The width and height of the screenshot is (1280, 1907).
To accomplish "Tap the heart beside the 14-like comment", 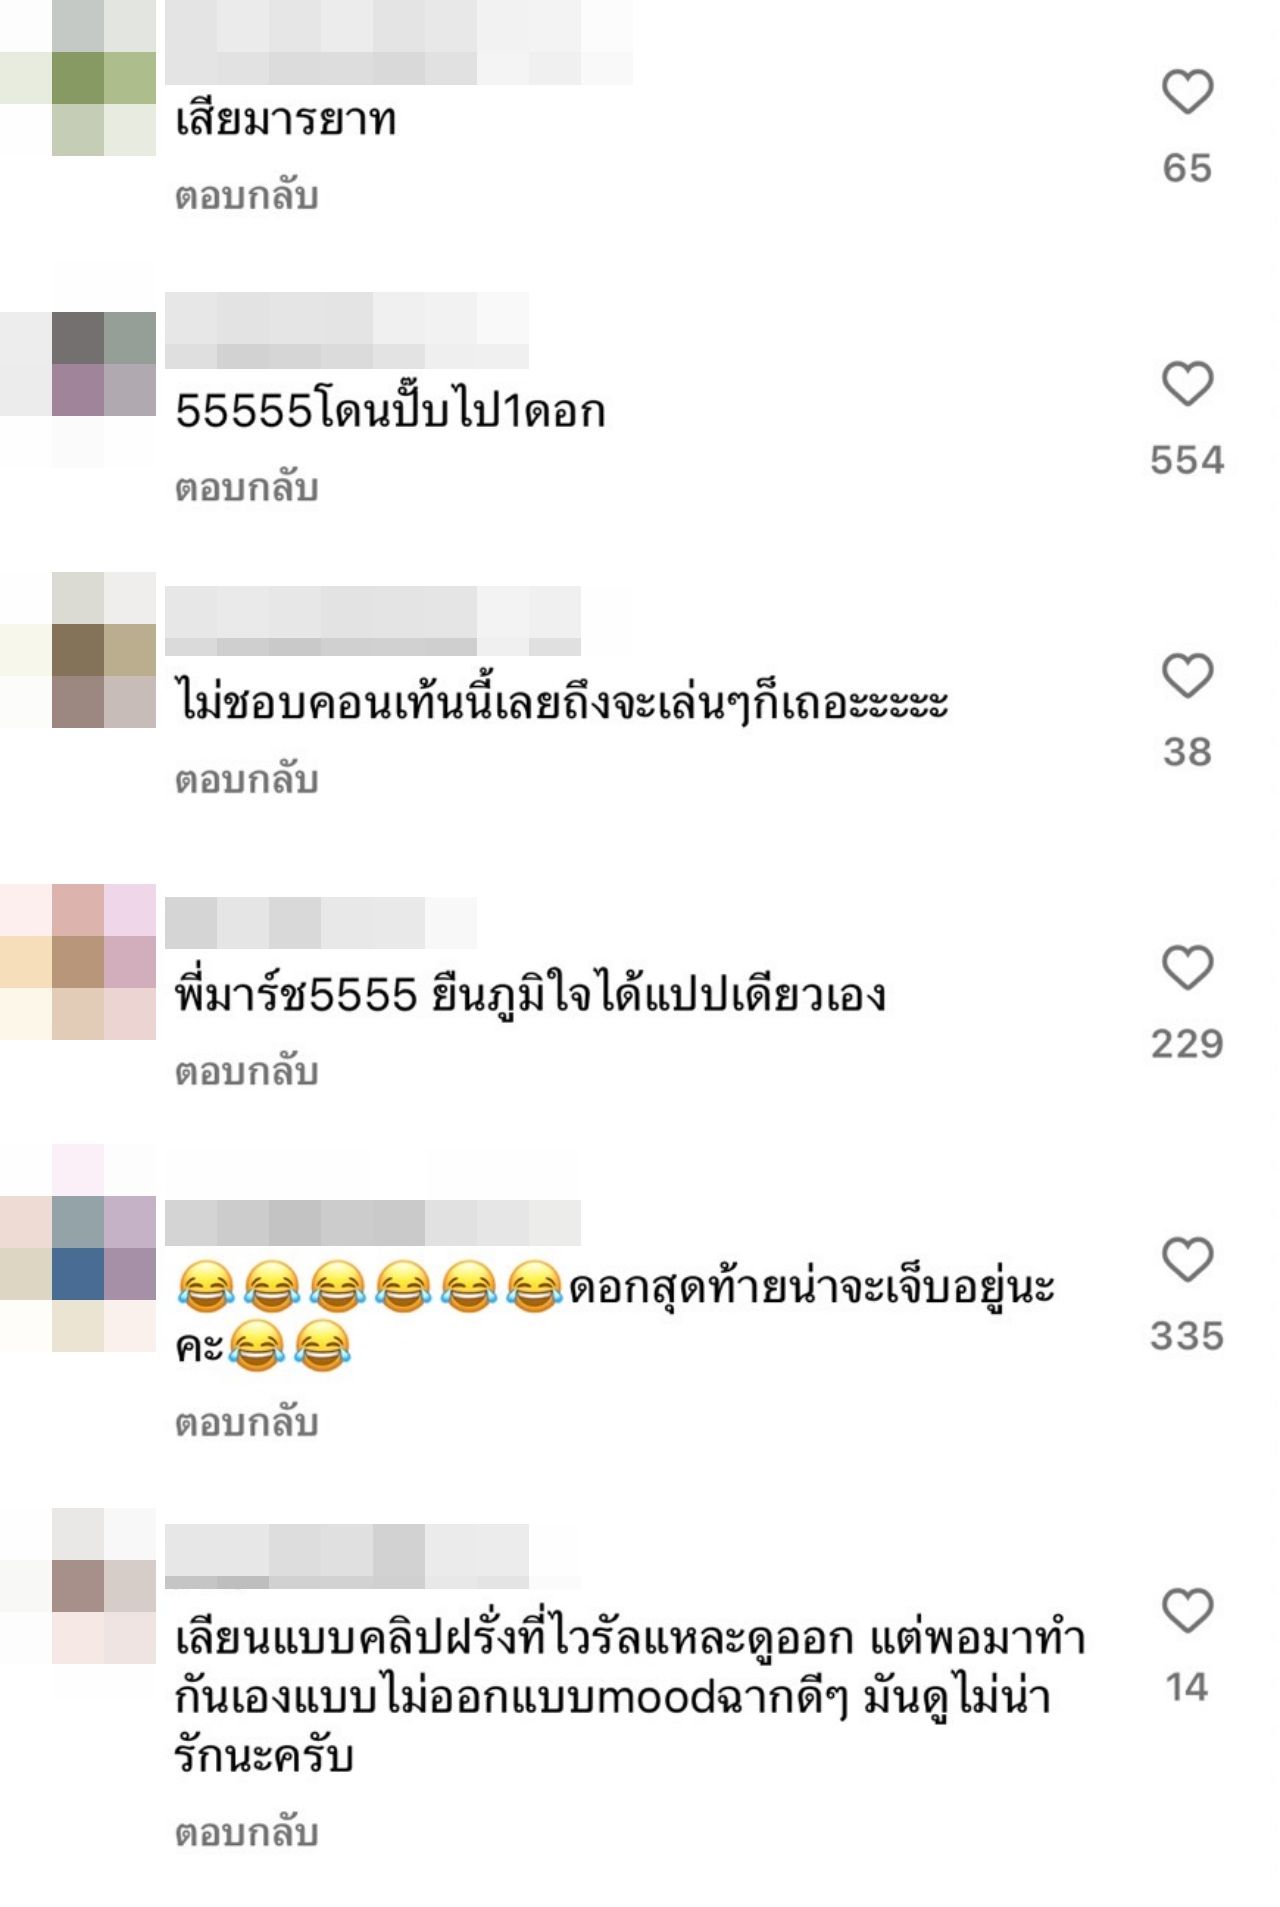I will [1187, 1611].
